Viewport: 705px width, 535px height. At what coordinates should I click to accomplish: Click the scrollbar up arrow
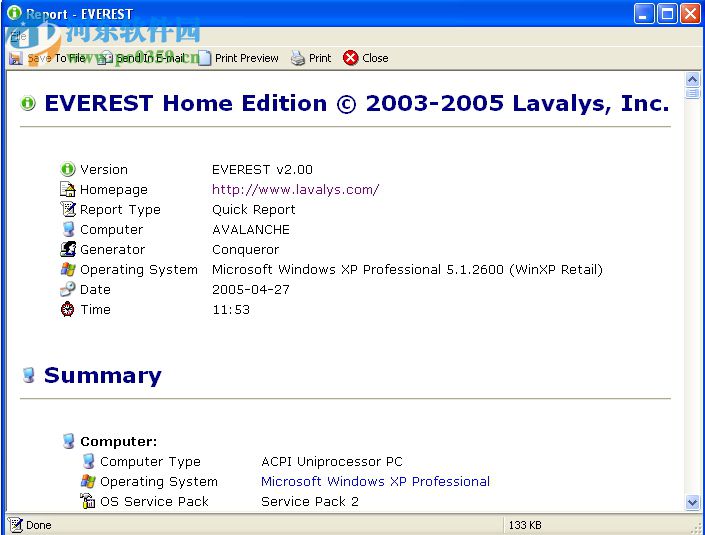pos(692,80)
